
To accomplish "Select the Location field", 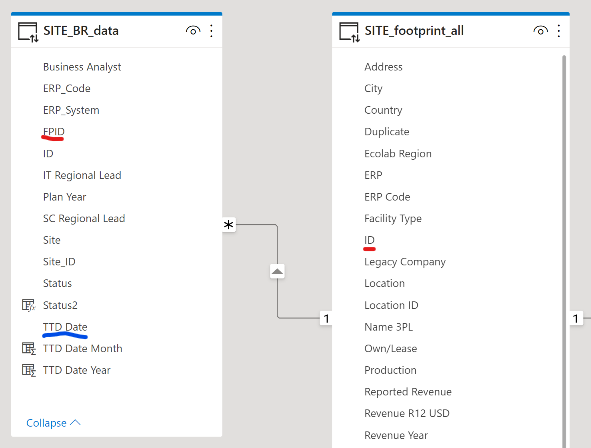I will click(x=384, y=283).
